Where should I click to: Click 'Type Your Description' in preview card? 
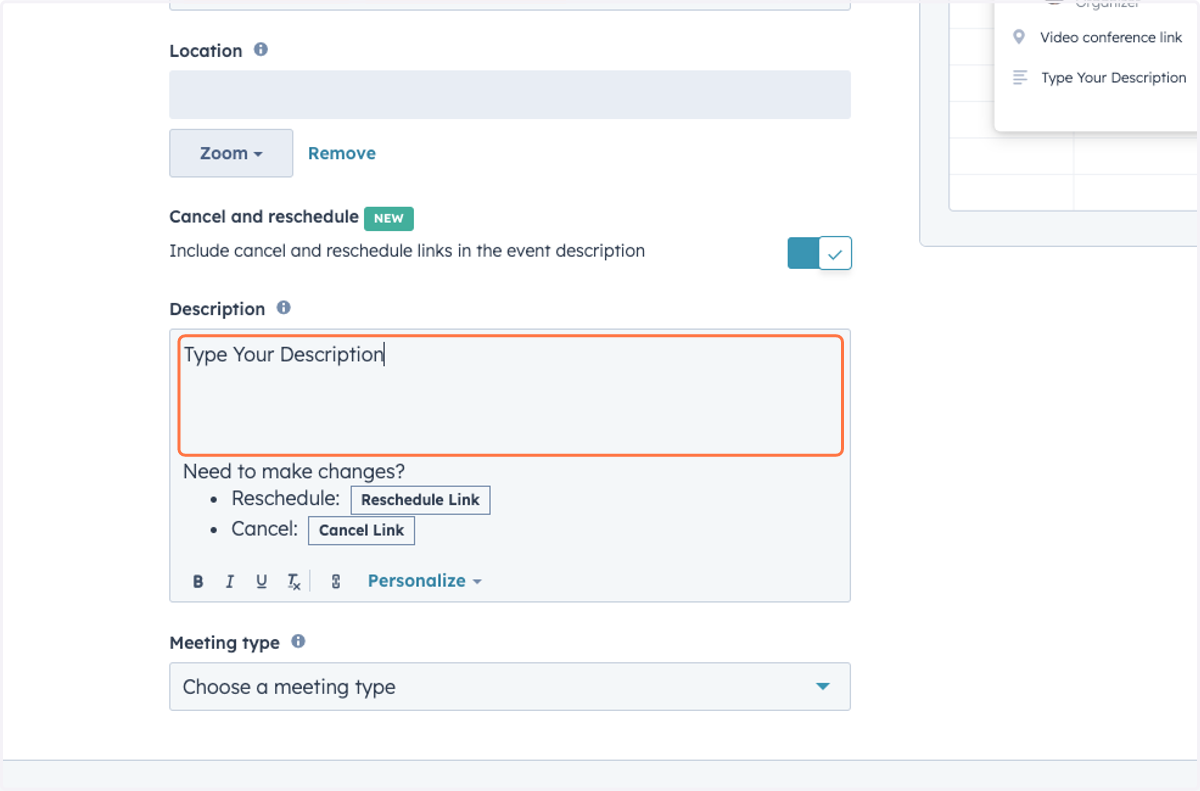[x=1113, y=77]
